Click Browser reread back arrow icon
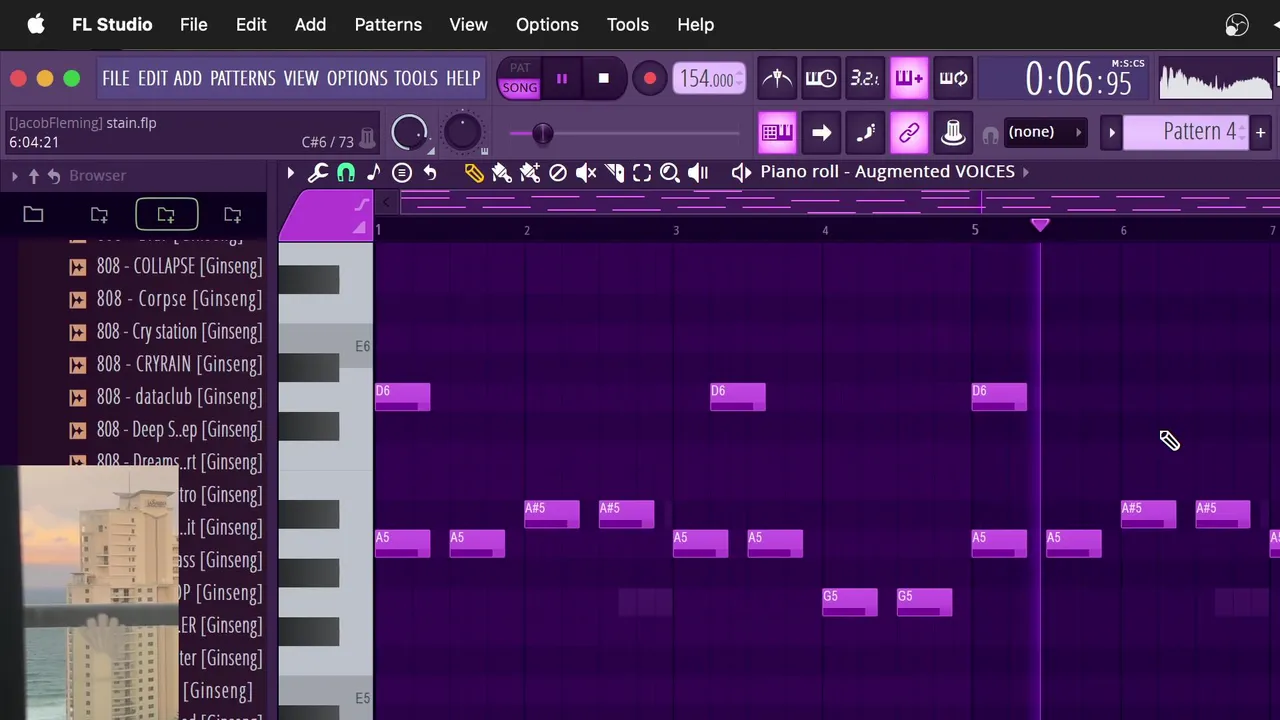The height and width of the screenshot is (720, 1280). [x=53, y=176]
